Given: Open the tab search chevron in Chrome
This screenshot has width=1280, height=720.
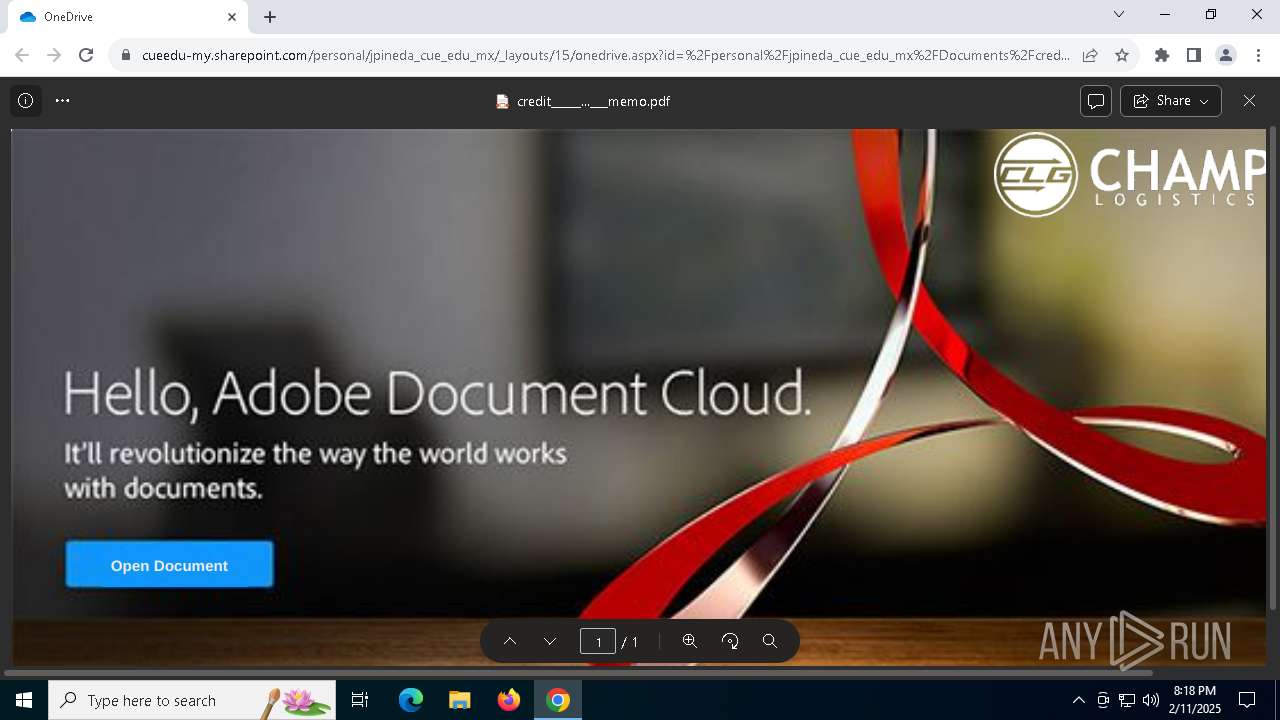Looking at the screenshot, I should click(1119, 14).
